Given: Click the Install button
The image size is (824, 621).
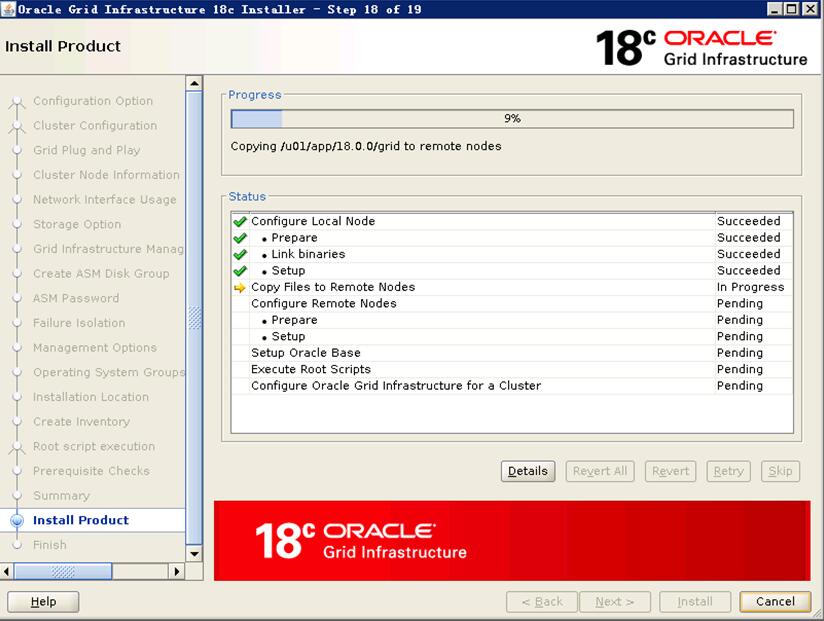Looking at the screenshot, I should (x=695, y=602).
